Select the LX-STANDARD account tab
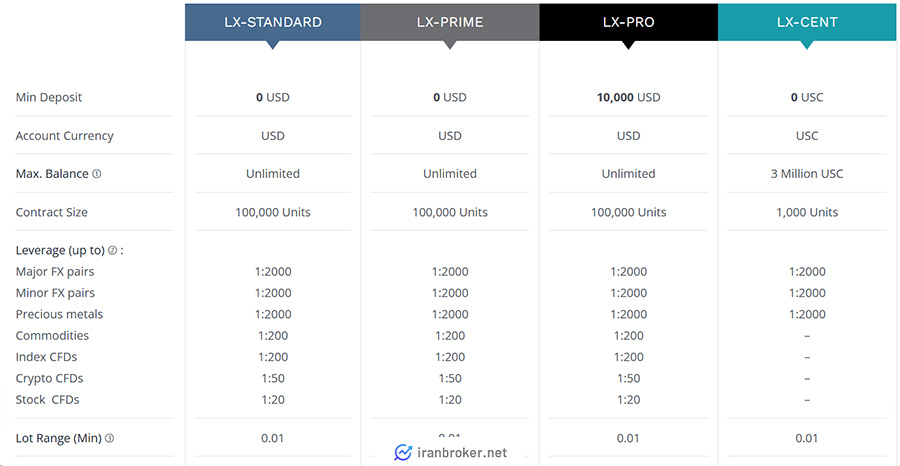900x466 pixels. 273,22
